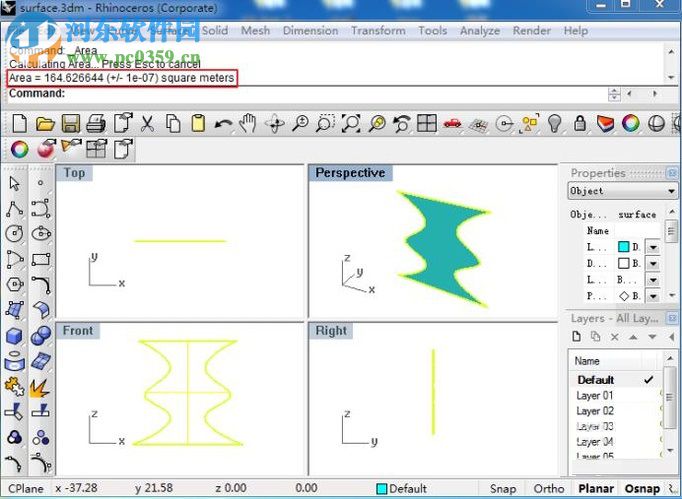This screenshot has height=499, width=682.
Task: Click the gear-shaped Join icon
Action: (14, 387)
